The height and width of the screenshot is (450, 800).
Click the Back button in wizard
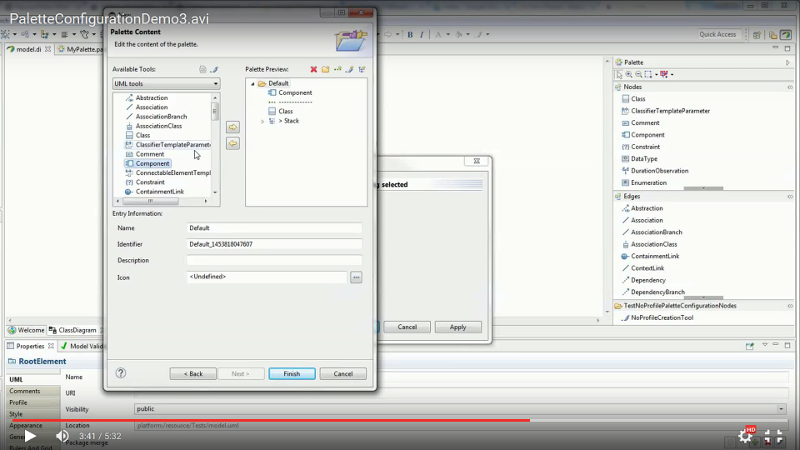click(193, 374)
